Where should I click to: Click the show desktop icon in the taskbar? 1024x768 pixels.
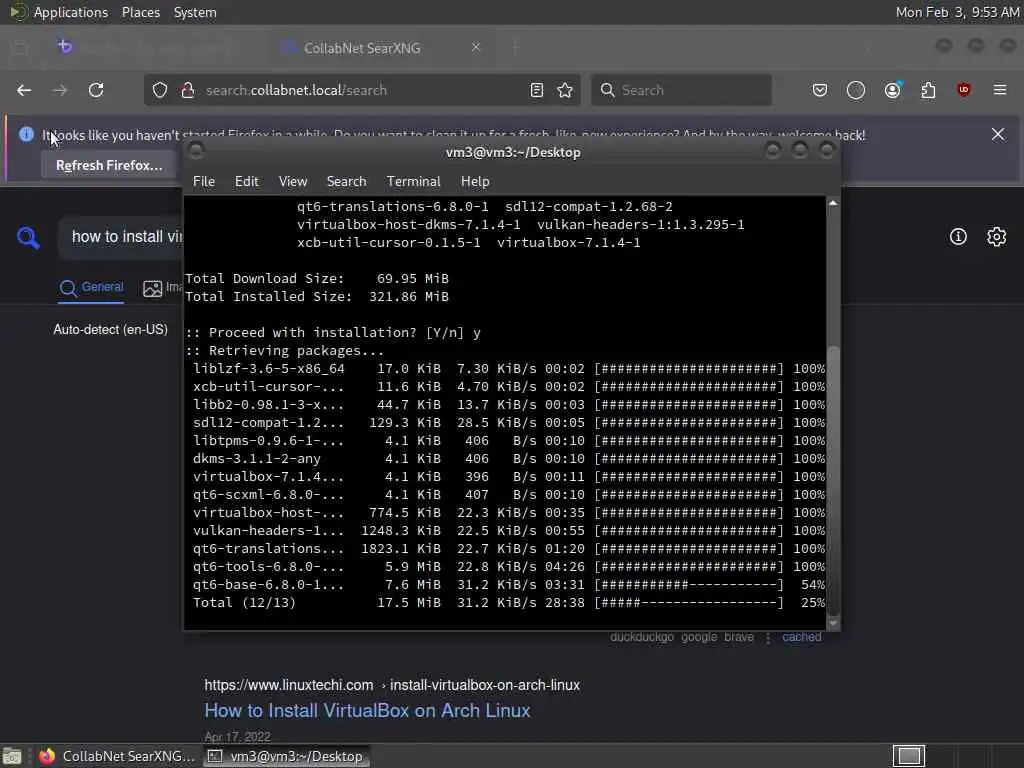pyautogui.click(x=12, y=756)
